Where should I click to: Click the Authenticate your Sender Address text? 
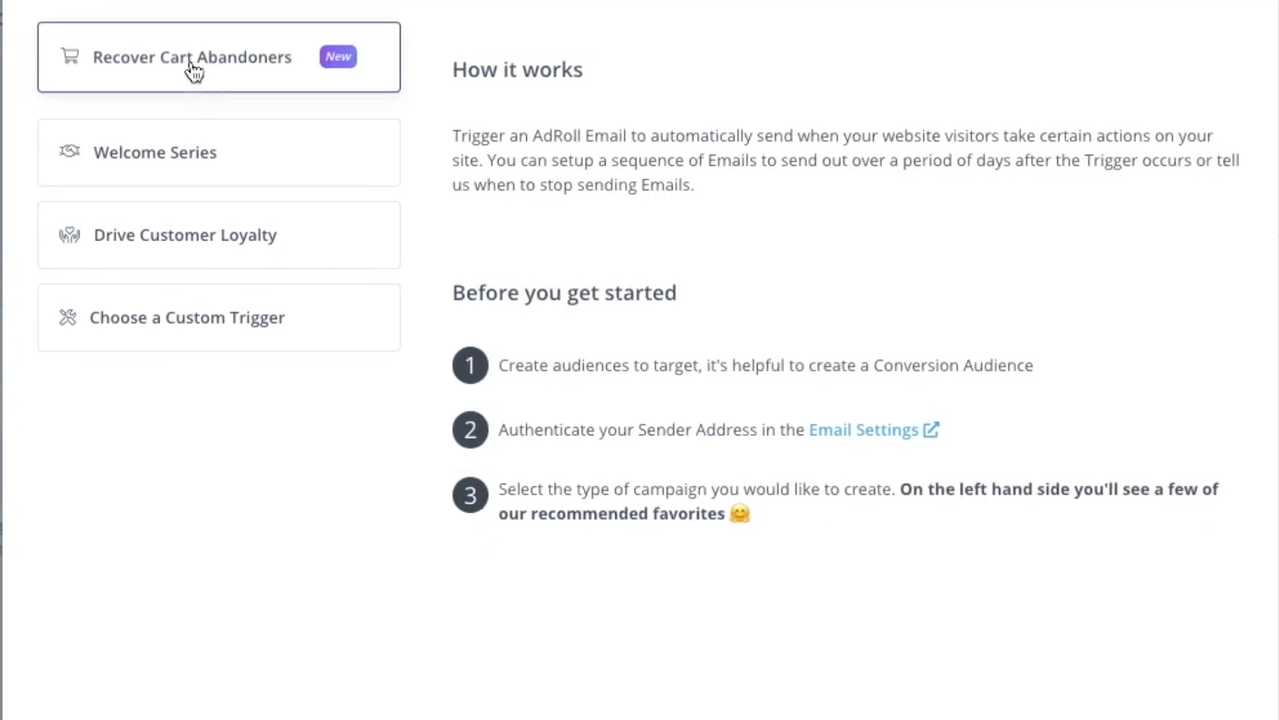tap(651, 430)
